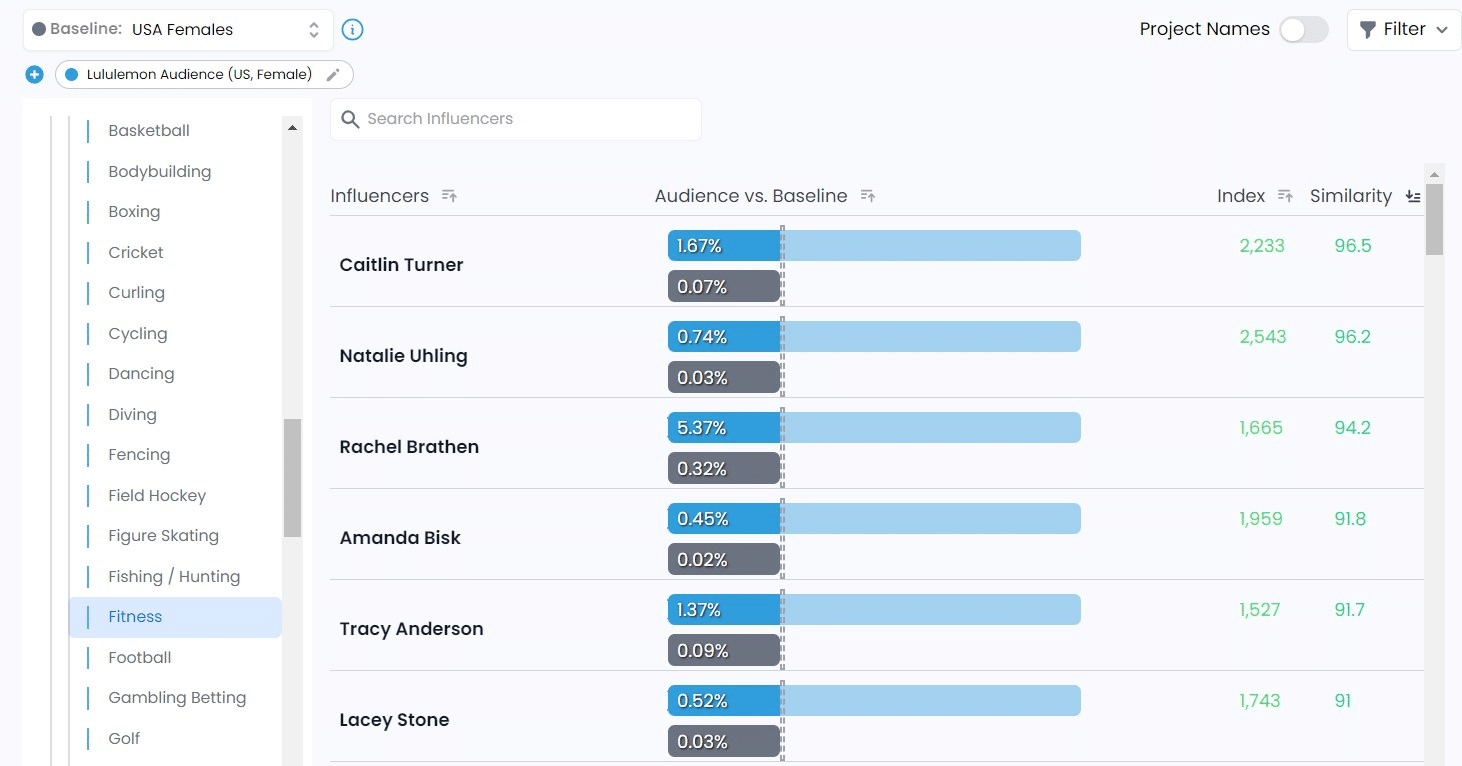Sort the list by Influencers column icon

[x=449, y=196]
